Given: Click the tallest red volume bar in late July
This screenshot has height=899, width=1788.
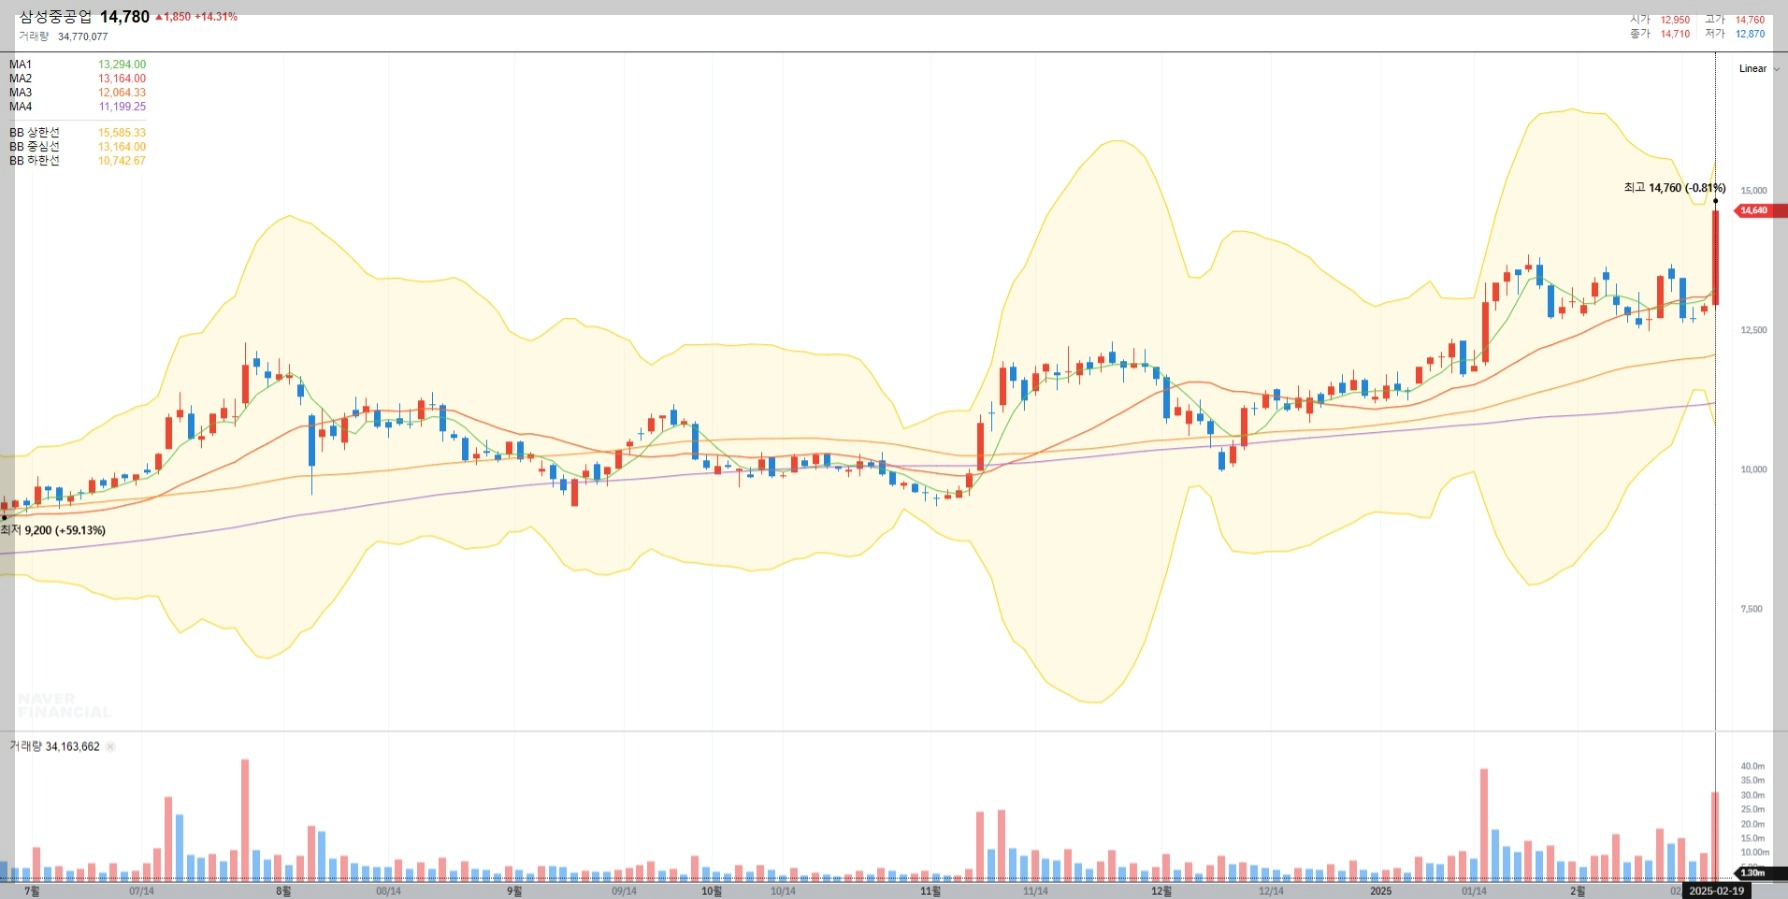Looking at the screenshot, I should [x=245, y=820].
